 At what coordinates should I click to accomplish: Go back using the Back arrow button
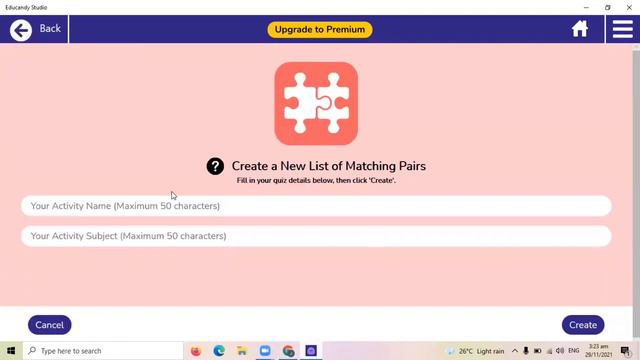click(21, 30)
